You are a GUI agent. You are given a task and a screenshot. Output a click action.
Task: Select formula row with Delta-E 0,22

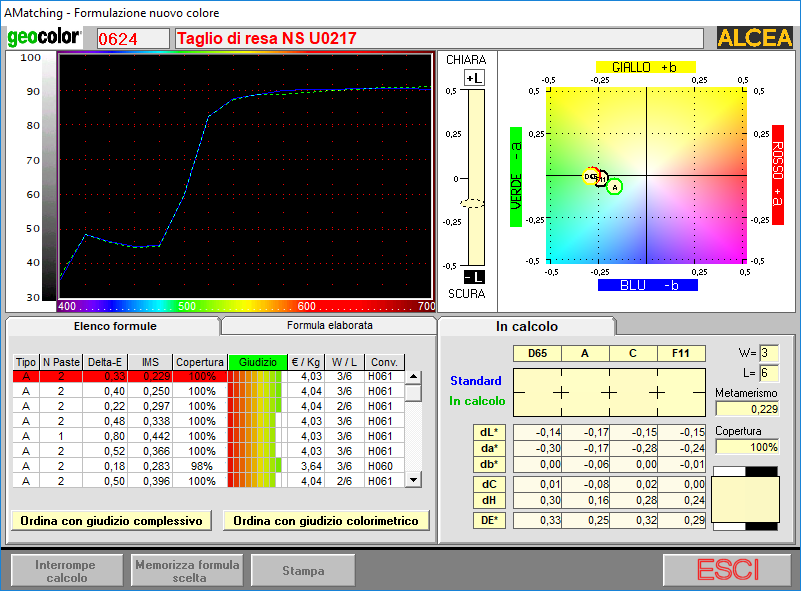click(x=208, y=406)
